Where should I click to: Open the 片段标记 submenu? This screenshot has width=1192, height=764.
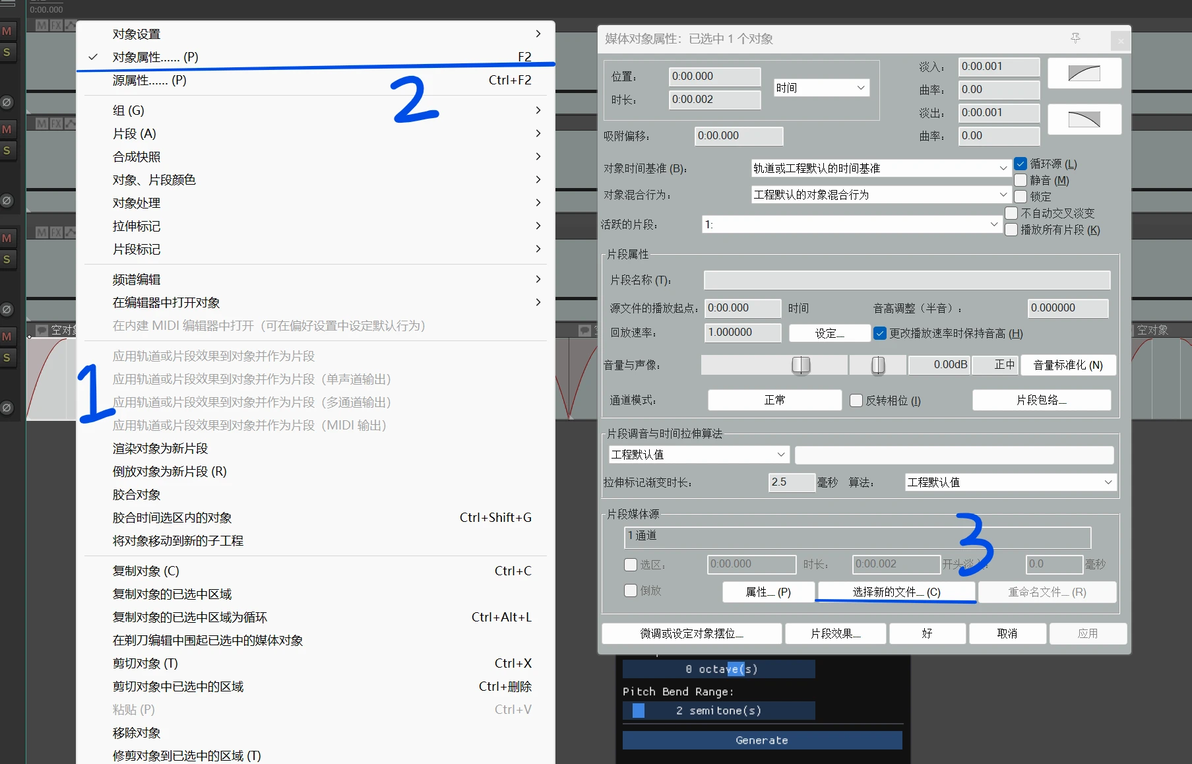(x=315, y=249)
